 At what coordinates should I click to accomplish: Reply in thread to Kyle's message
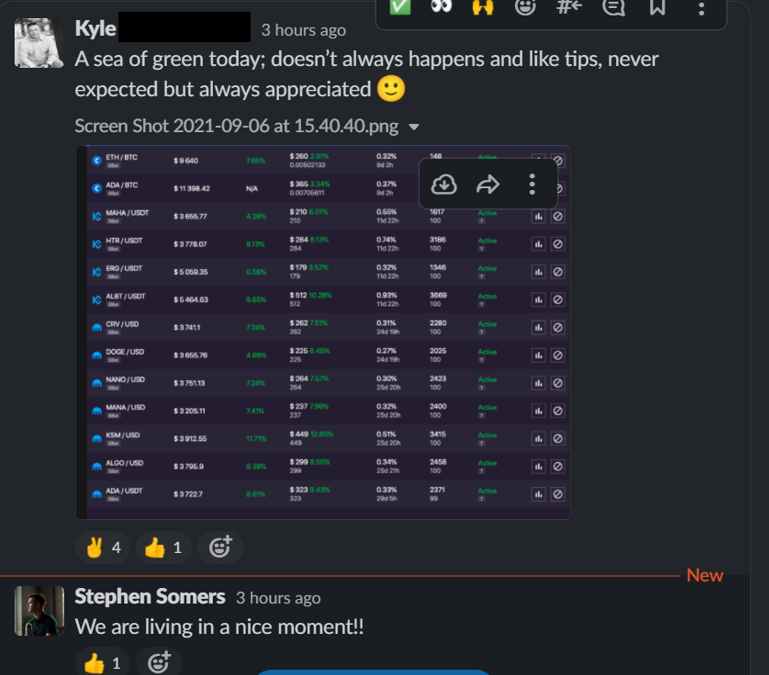coord(613,8)
